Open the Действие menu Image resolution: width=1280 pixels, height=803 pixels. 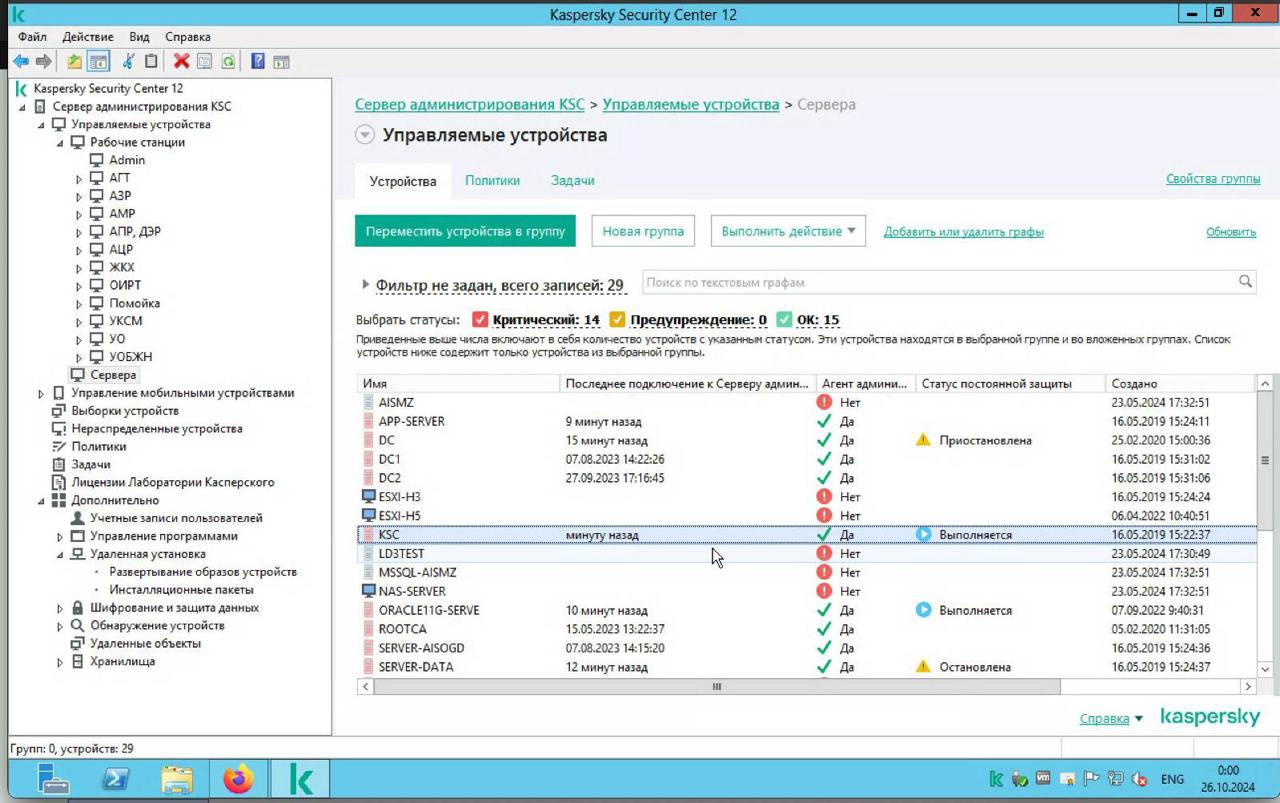point(88,37)
